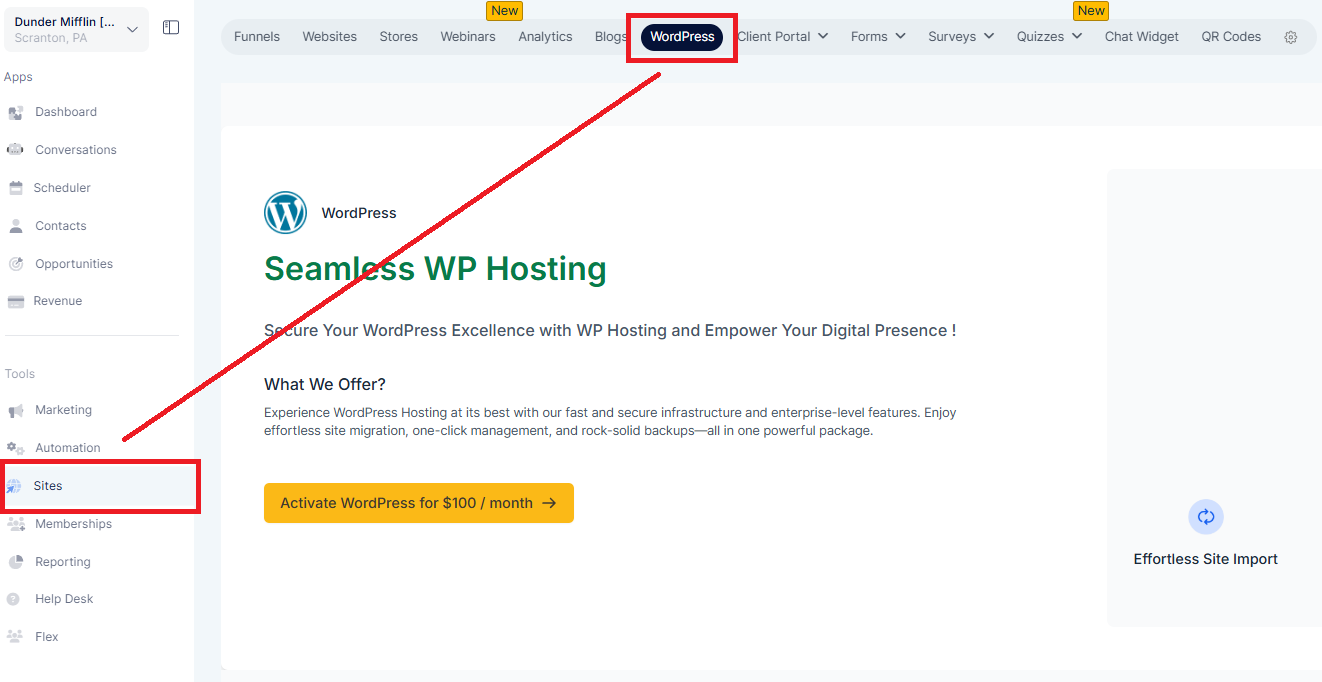Click the New badge above Quizzes
Viewport: 1322px width, 682px height.
(x=1091, y=11)
